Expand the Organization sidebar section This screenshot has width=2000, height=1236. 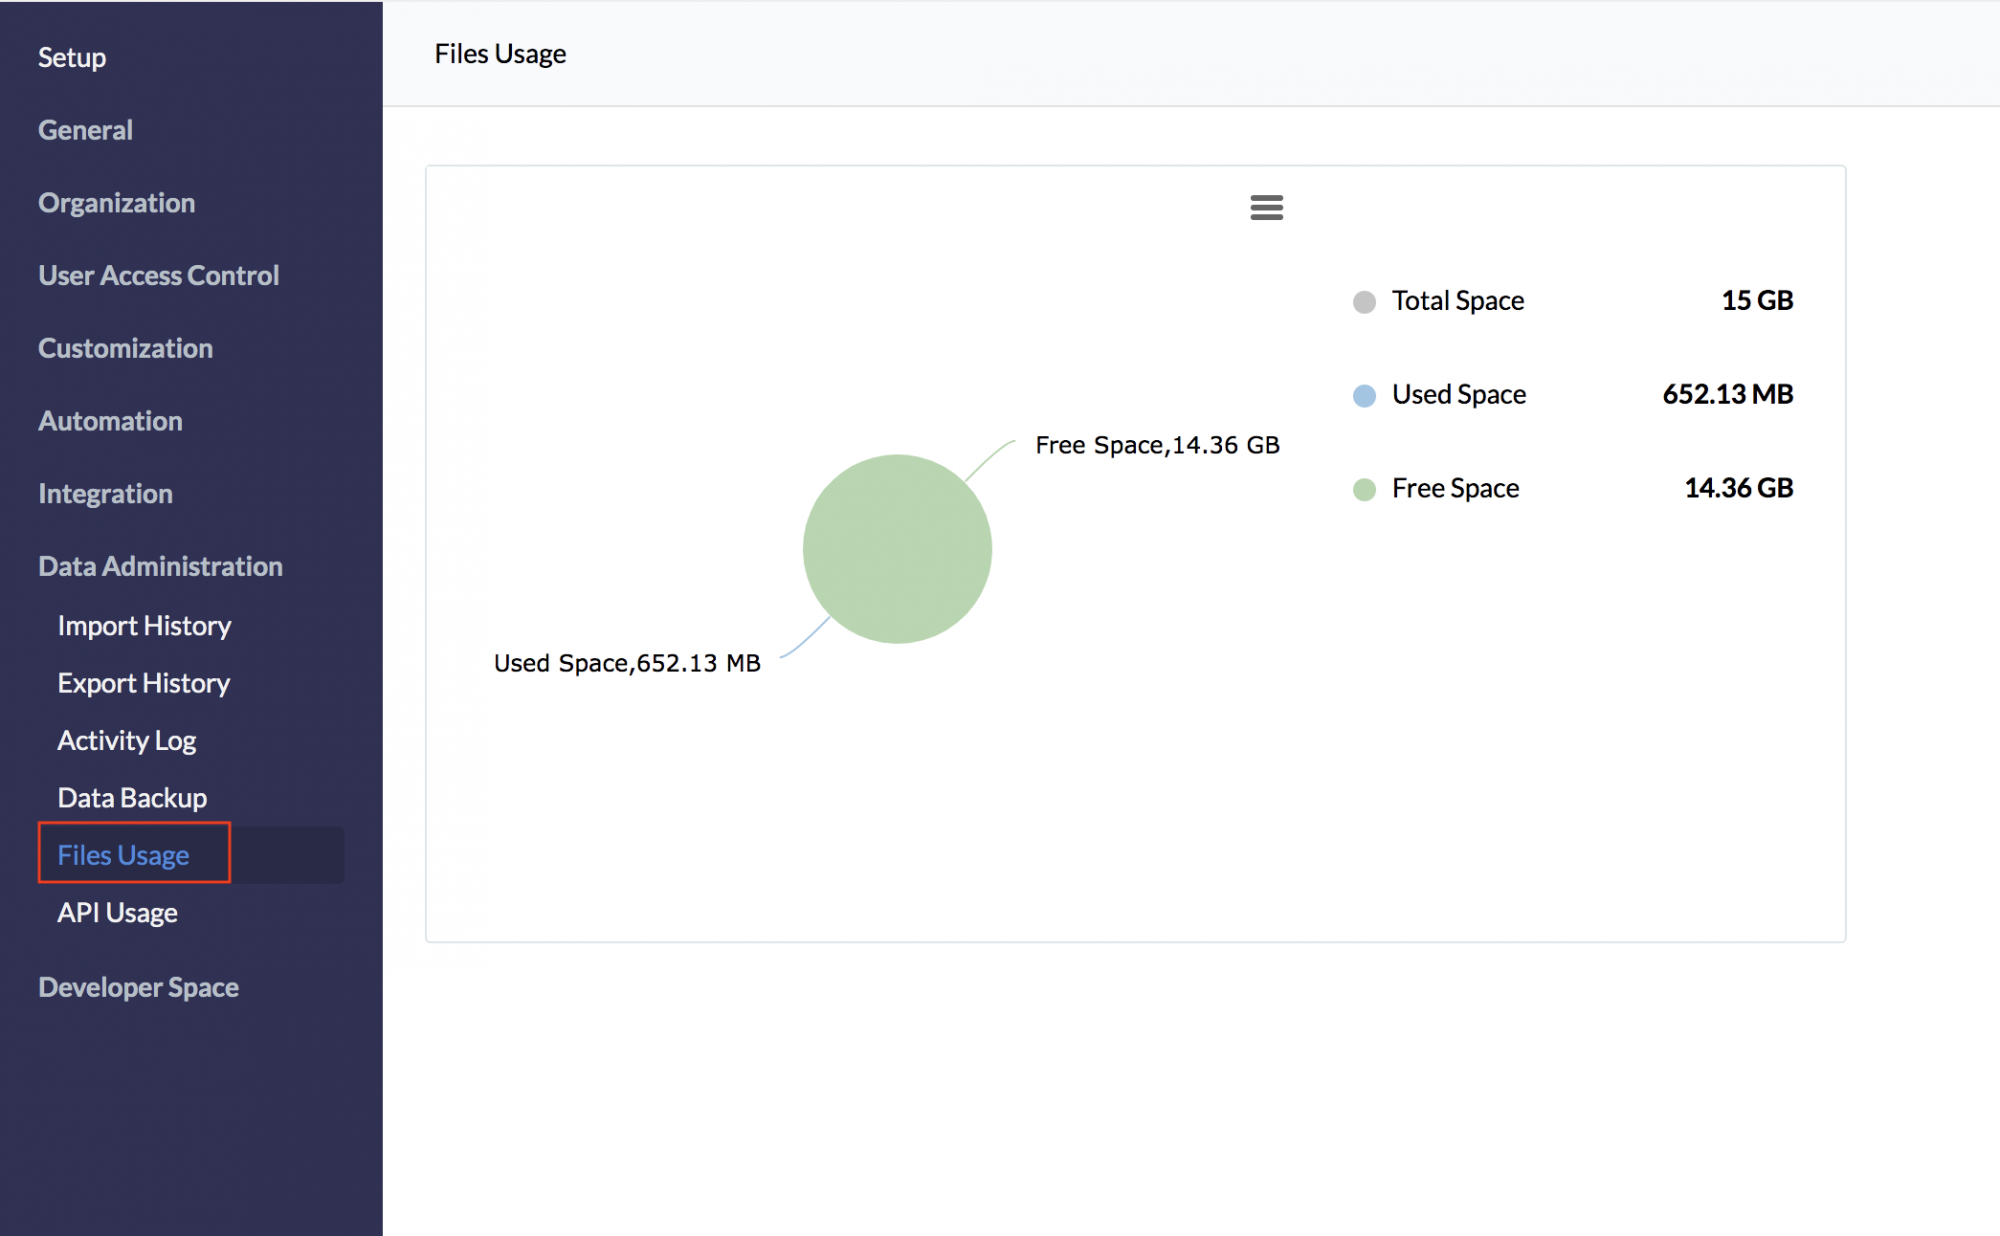pyautogui.click(x=116, y=203)
